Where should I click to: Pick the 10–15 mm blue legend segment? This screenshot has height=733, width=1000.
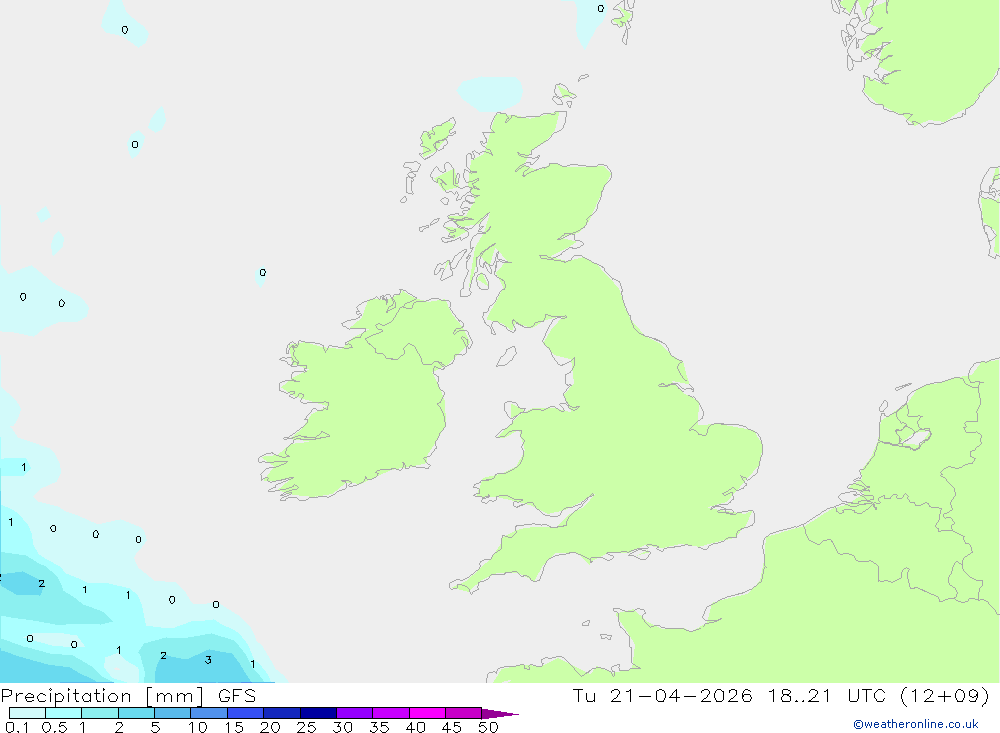click(209, 713)
